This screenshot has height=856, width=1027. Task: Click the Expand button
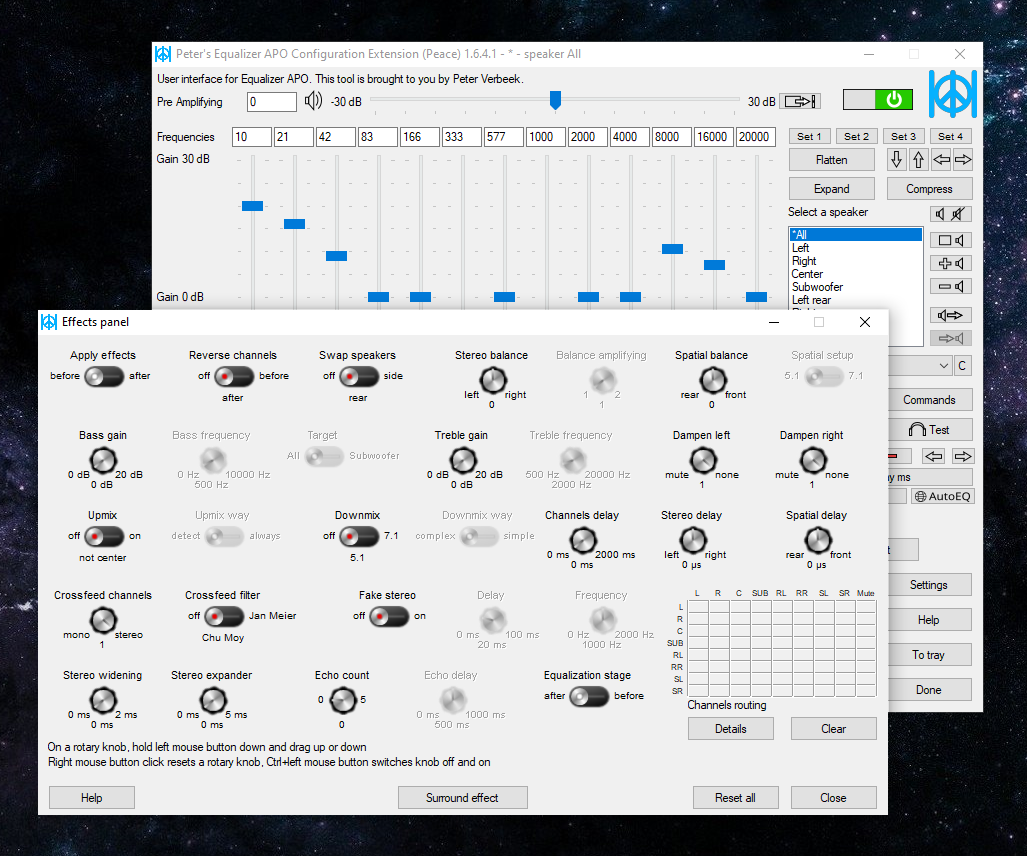point(831,189)
